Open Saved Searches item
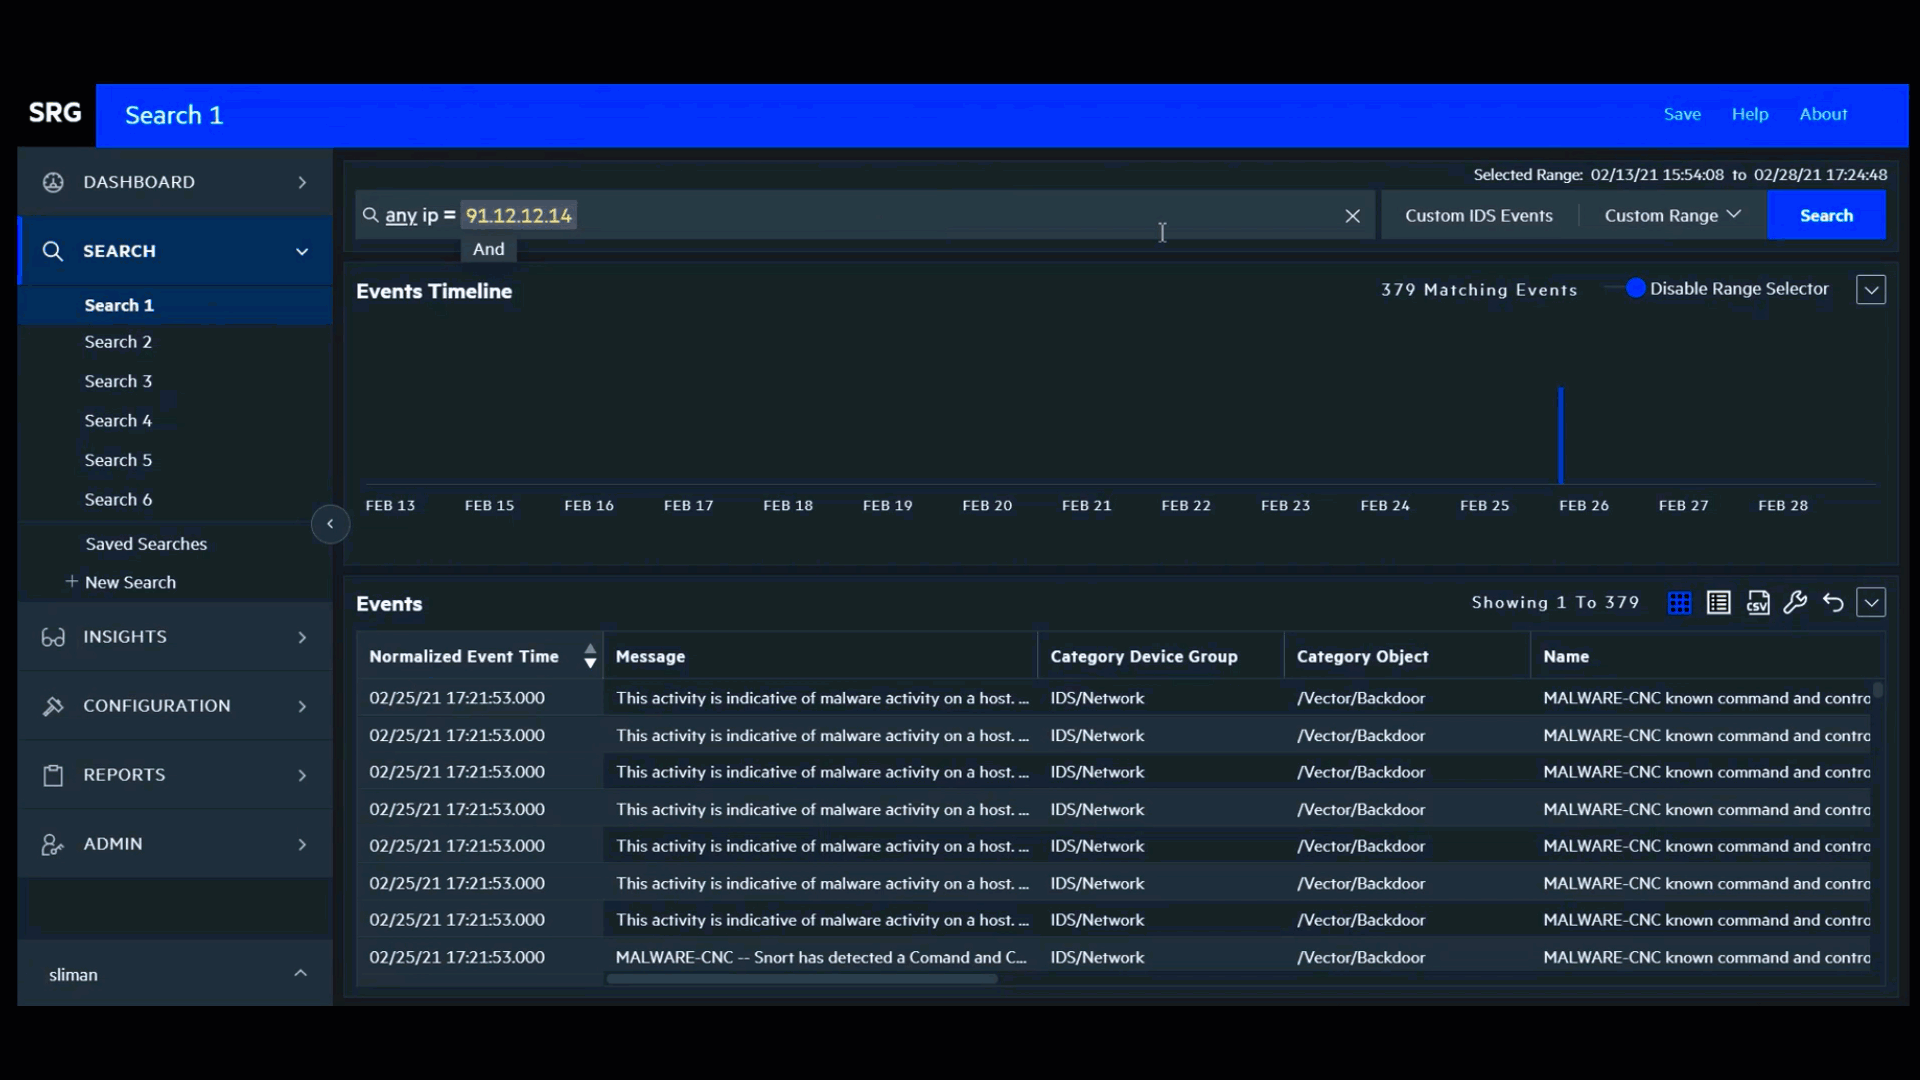This screenshot has width=1920, height=1080. click(146, 544)
